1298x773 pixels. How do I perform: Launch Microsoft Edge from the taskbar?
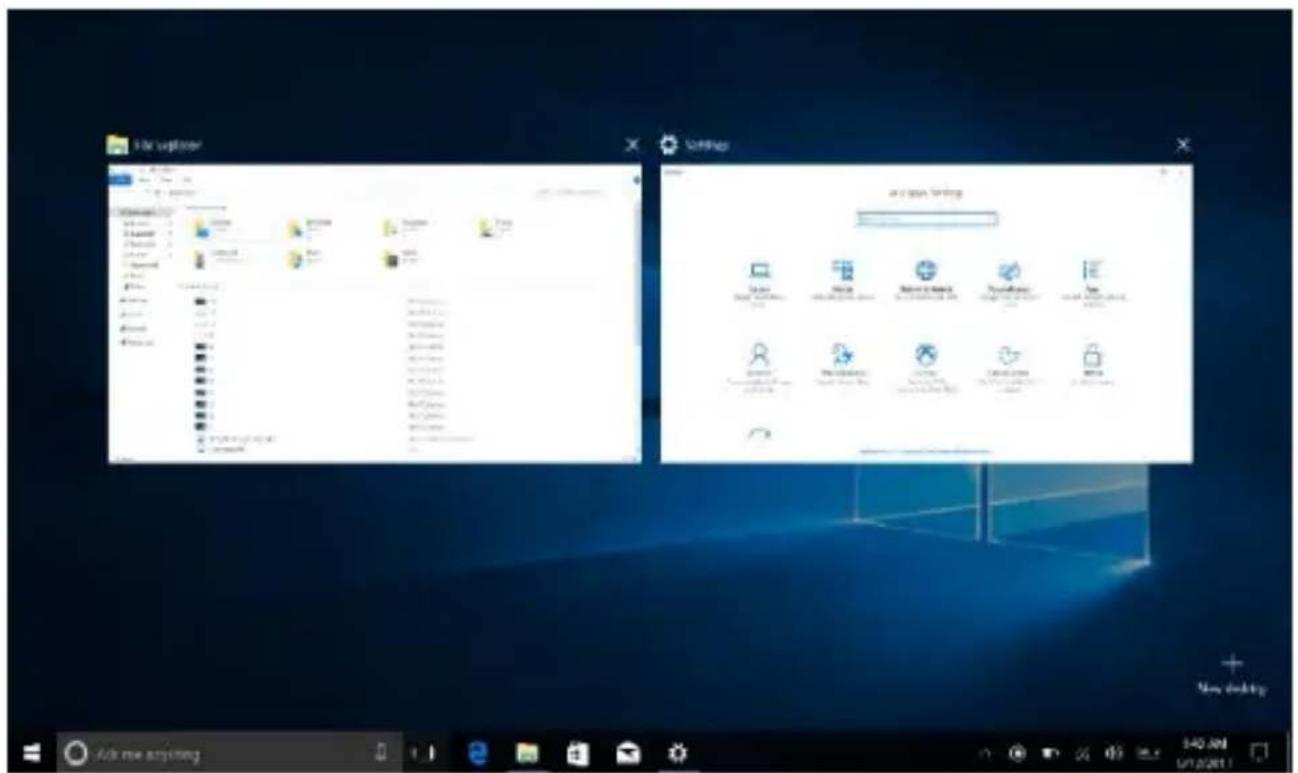pos(477,752)
